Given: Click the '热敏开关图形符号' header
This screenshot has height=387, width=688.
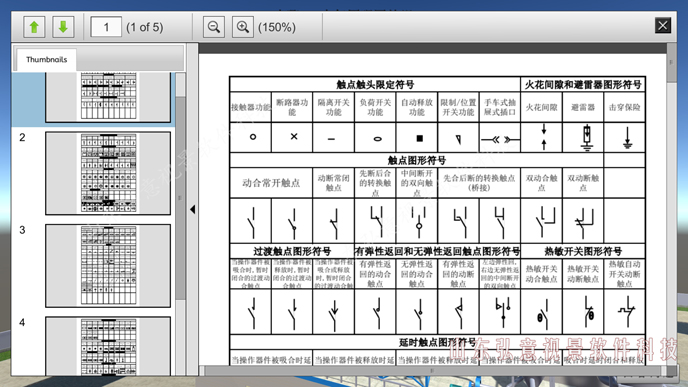Looking at the screenshot, I should 583,251.
